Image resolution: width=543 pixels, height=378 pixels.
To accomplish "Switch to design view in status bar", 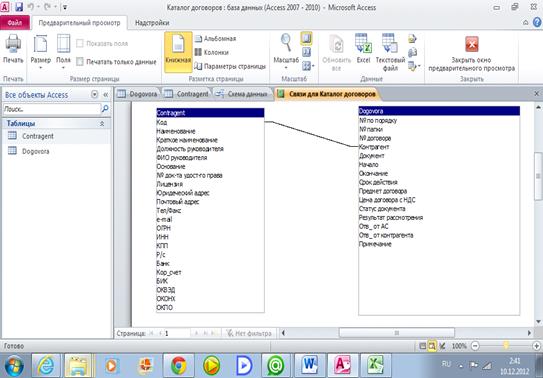I will pos(442,345).
